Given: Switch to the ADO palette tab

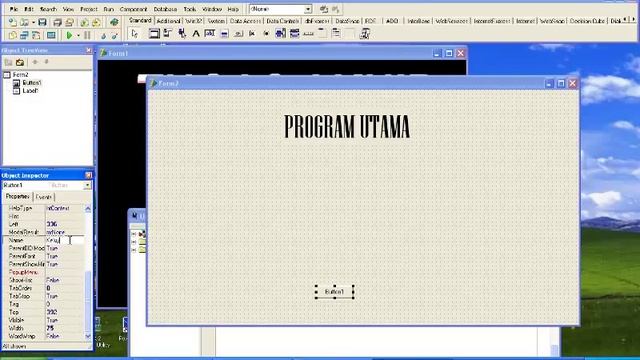Looking at the screenshot, I should [392, 21].
